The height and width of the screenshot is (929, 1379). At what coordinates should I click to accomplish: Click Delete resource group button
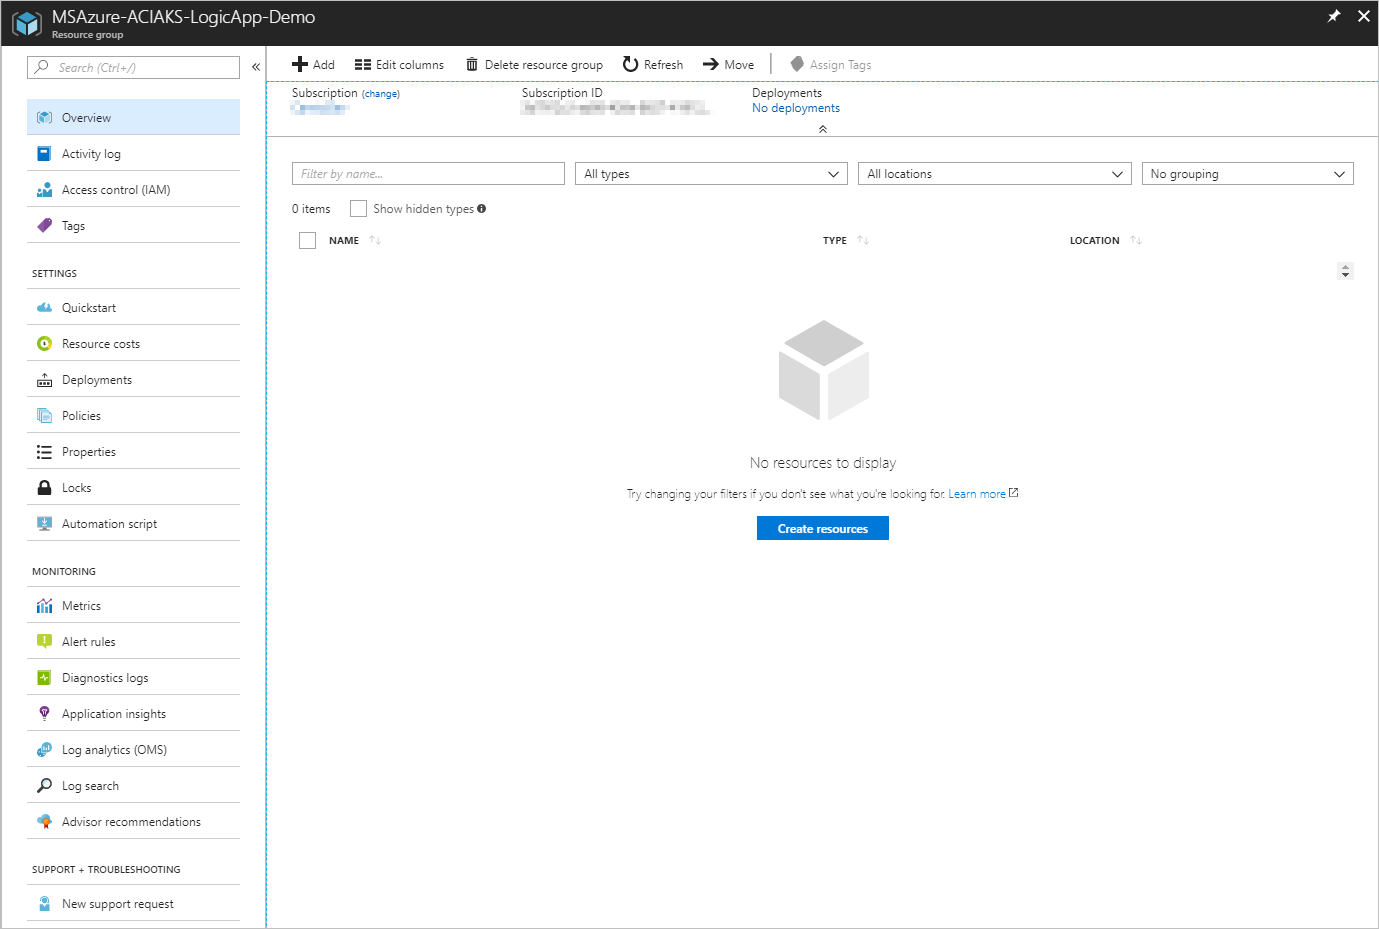pyautogui.click(x=534, y=65)
